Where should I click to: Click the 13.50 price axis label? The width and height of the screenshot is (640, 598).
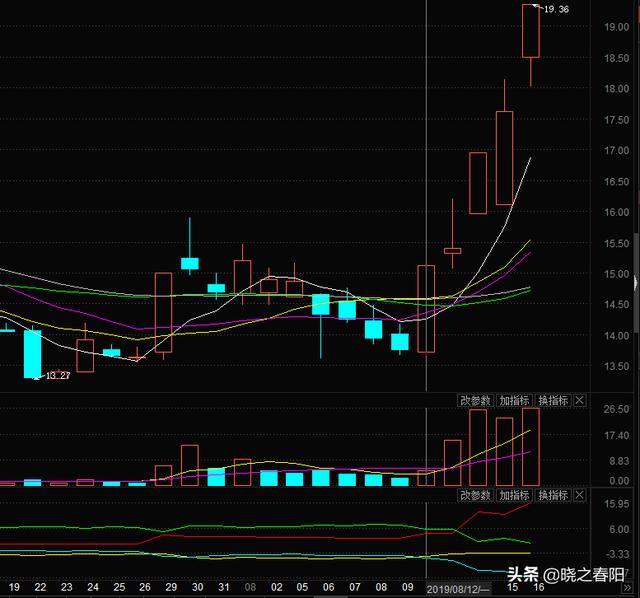(x=617, y=366)
